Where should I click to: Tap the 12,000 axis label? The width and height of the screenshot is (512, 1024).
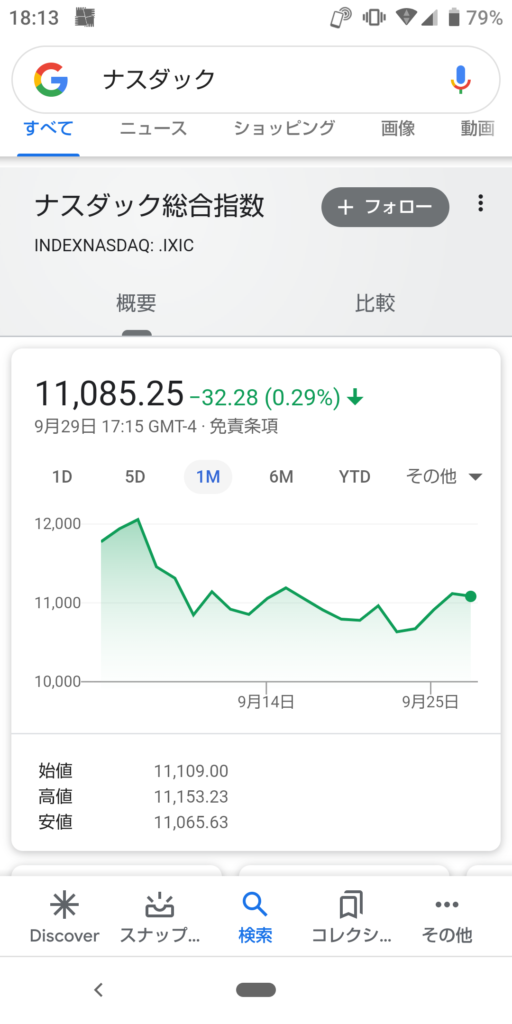pyautogui.click(x=57, y=523)
